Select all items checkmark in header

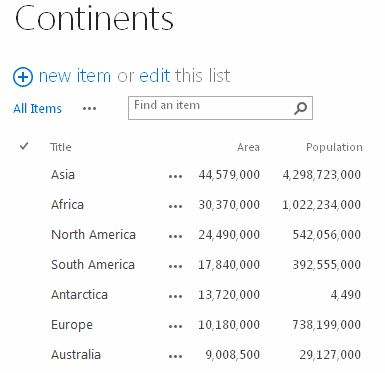point(24,146)
